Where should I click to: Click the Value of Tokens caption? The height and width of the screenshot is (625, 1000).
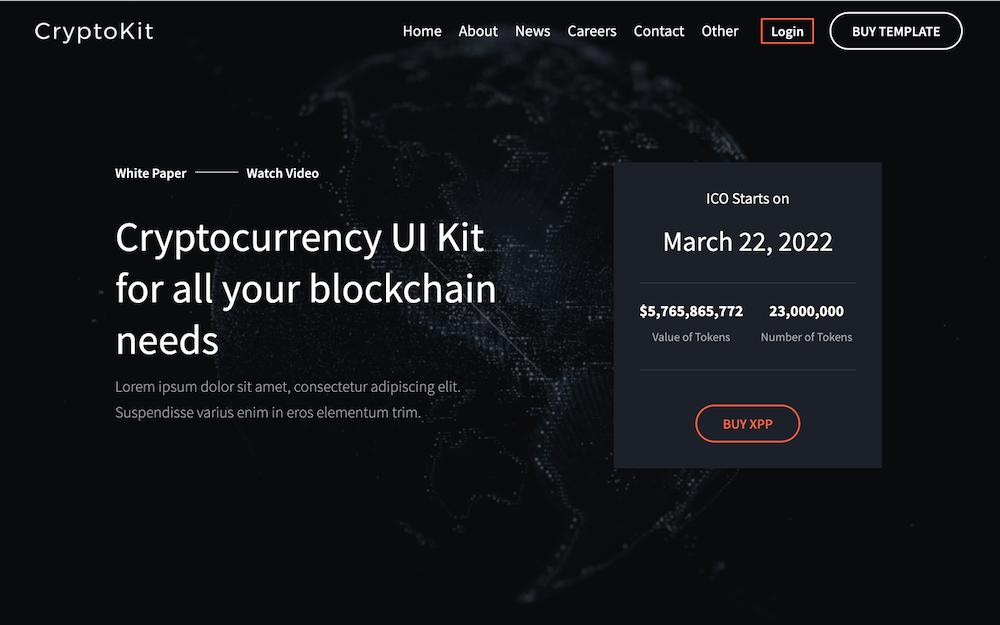click(x=691, y=337)
